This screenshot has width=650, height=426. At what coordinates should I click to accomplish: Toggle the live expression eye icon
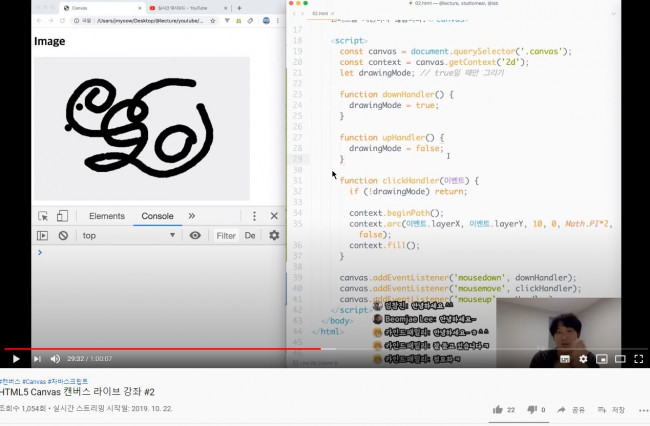pyautogui.click(x=195, y=235)
